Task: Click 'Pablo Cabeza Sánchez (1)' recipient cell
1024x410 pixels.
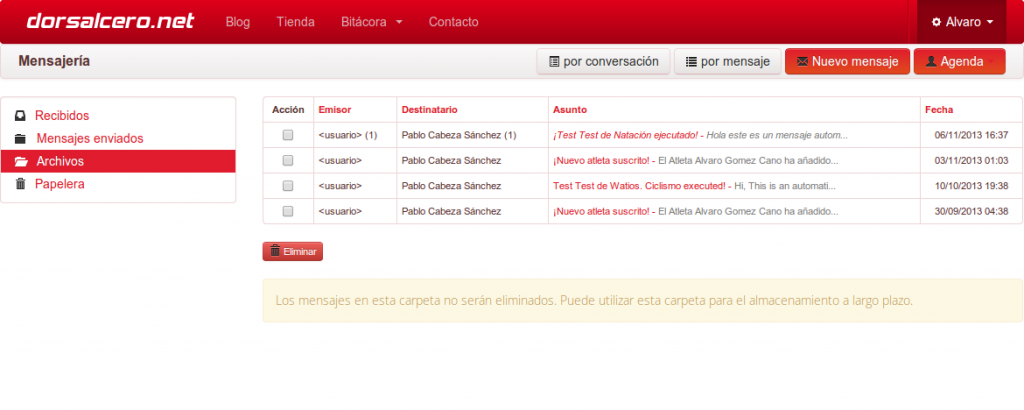Action: 459,135
